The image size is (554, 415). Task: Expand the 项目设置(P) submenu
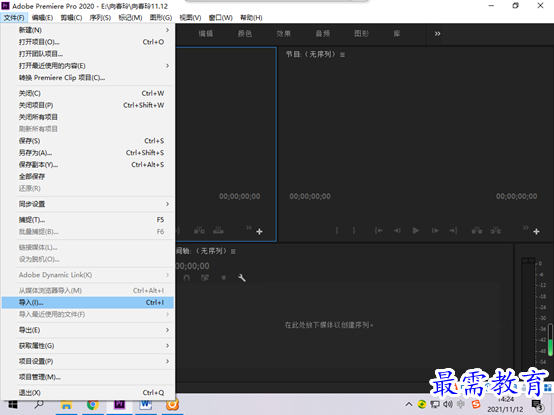[x=88, y=361]
